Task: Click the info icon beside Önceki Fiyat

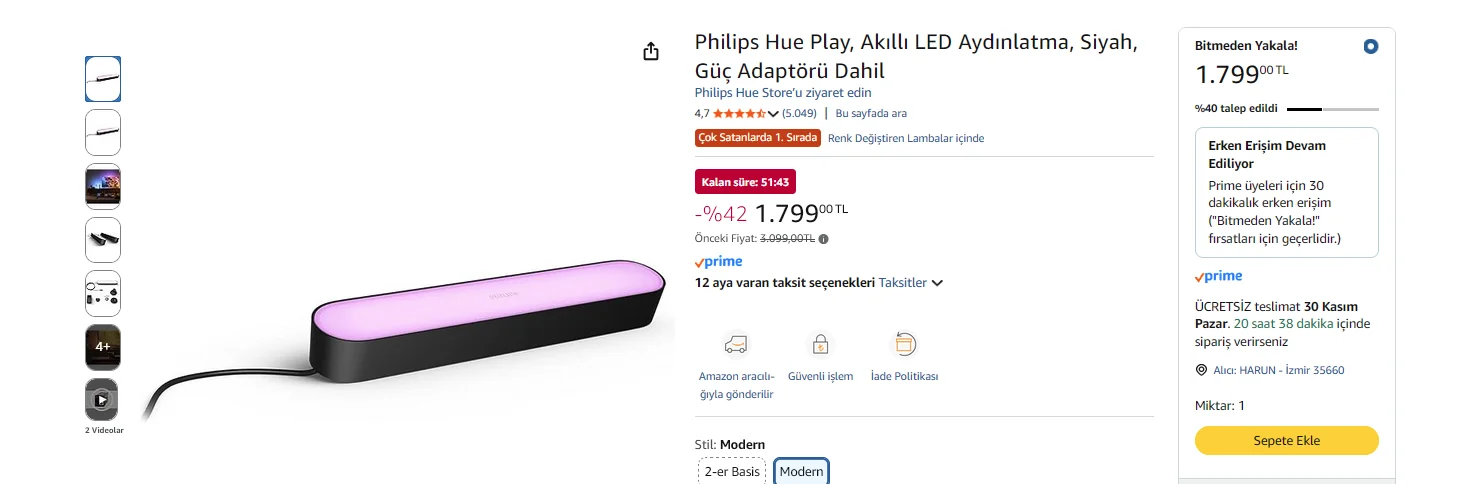Action: point(824,239)
